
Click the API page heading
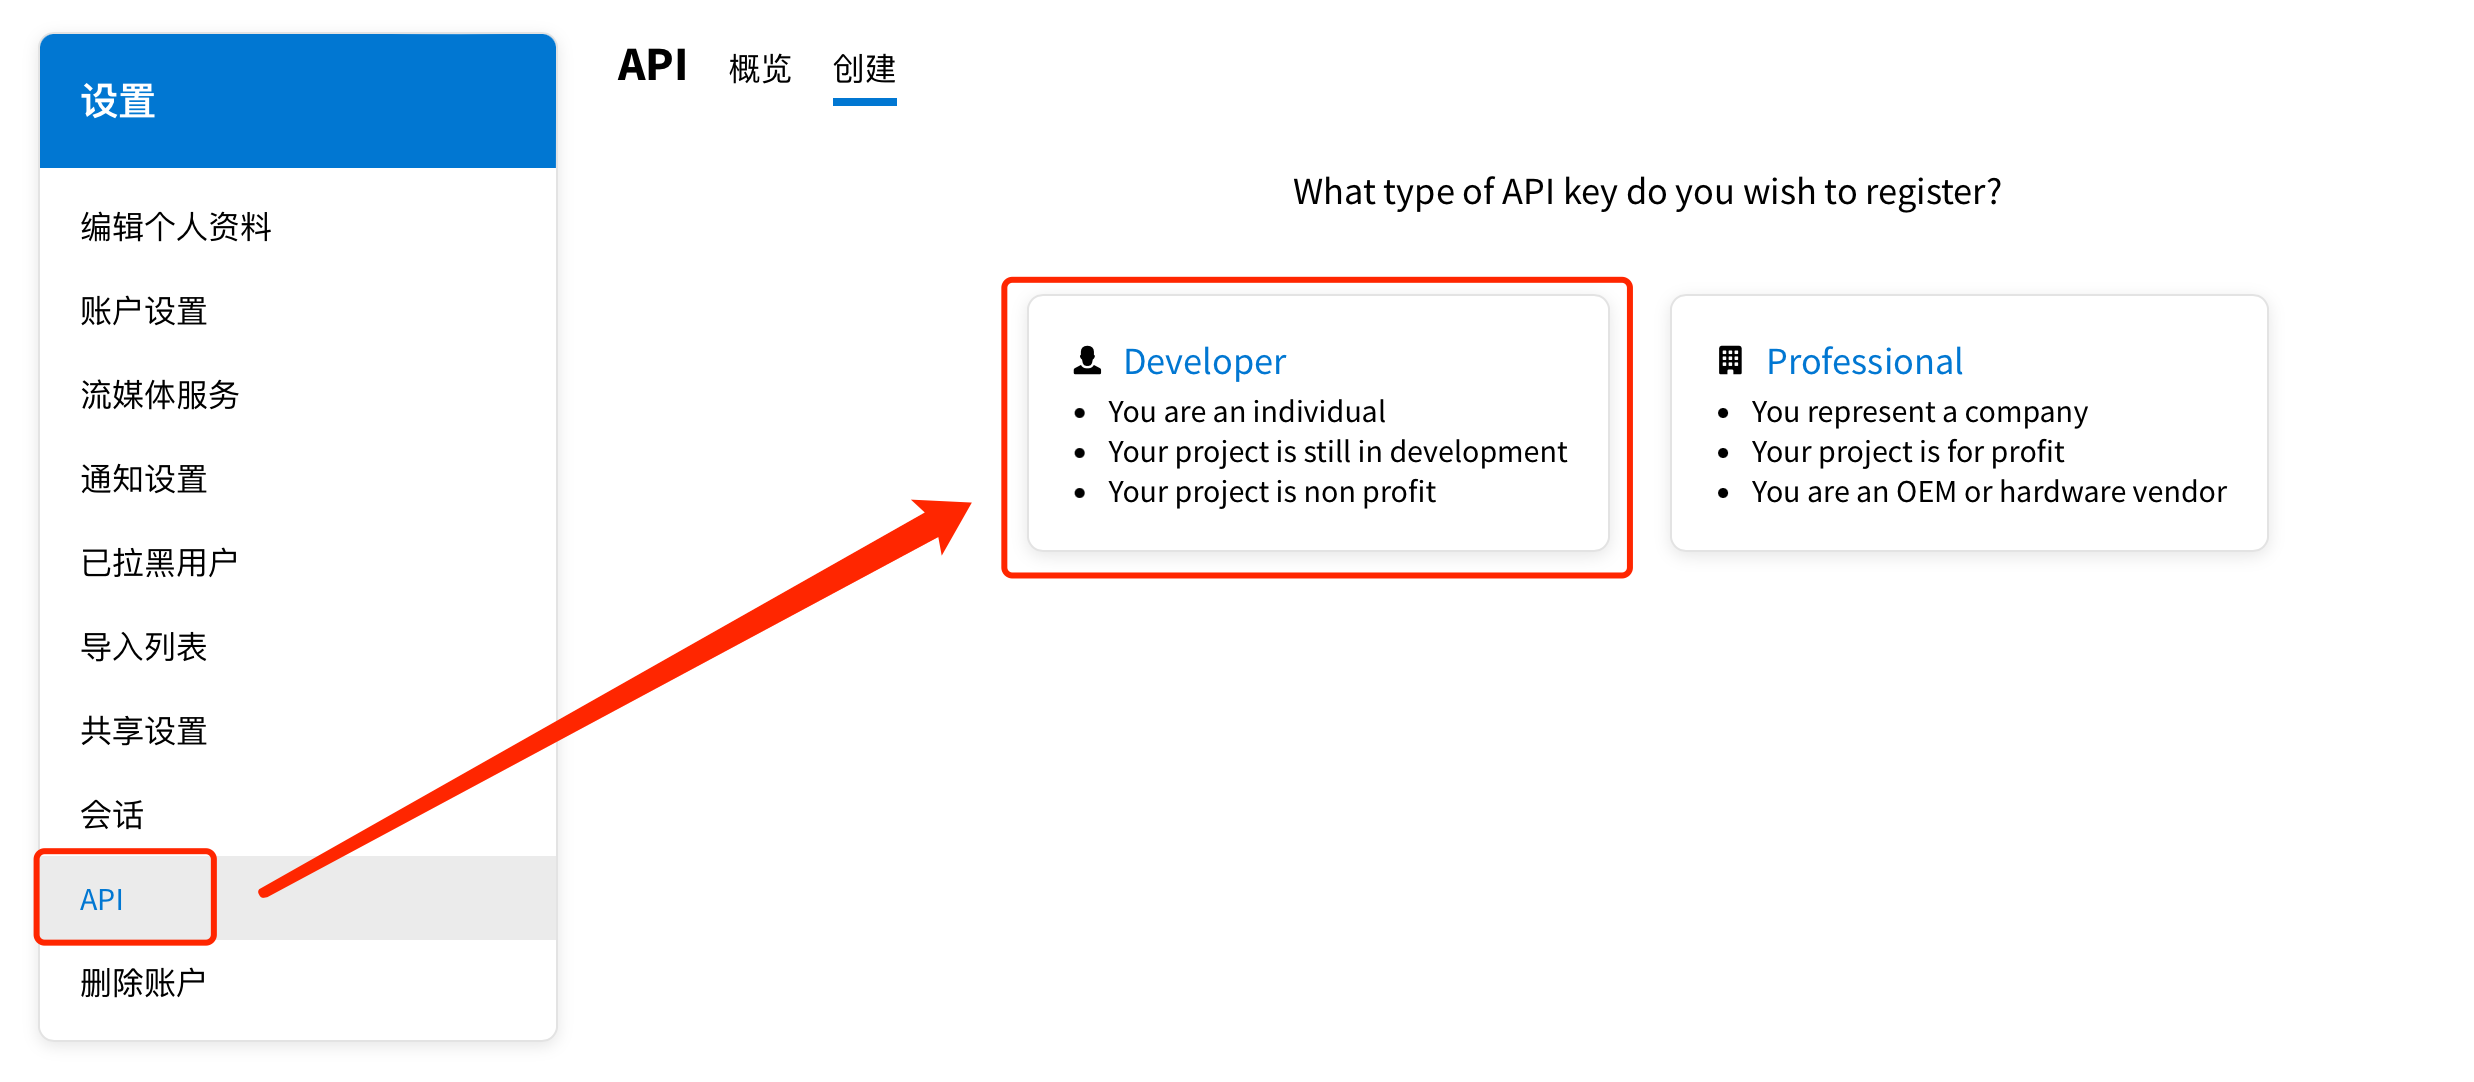pos(652,66)
